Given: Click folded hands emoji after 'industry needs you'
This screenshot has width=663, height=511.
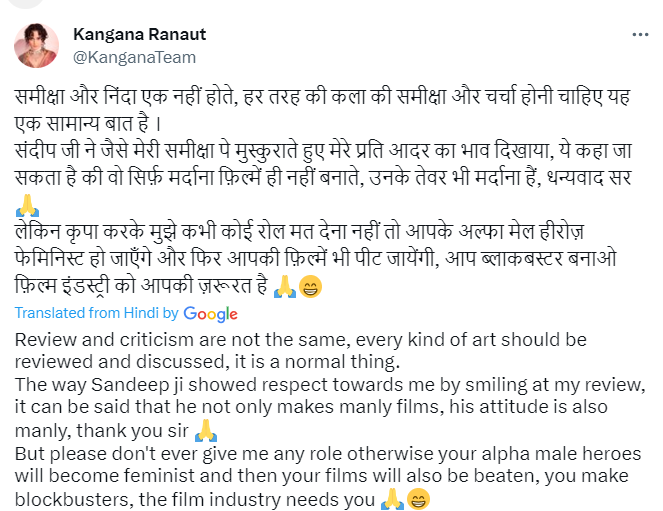Looking at the screenshot, I should tap(392, 500).
